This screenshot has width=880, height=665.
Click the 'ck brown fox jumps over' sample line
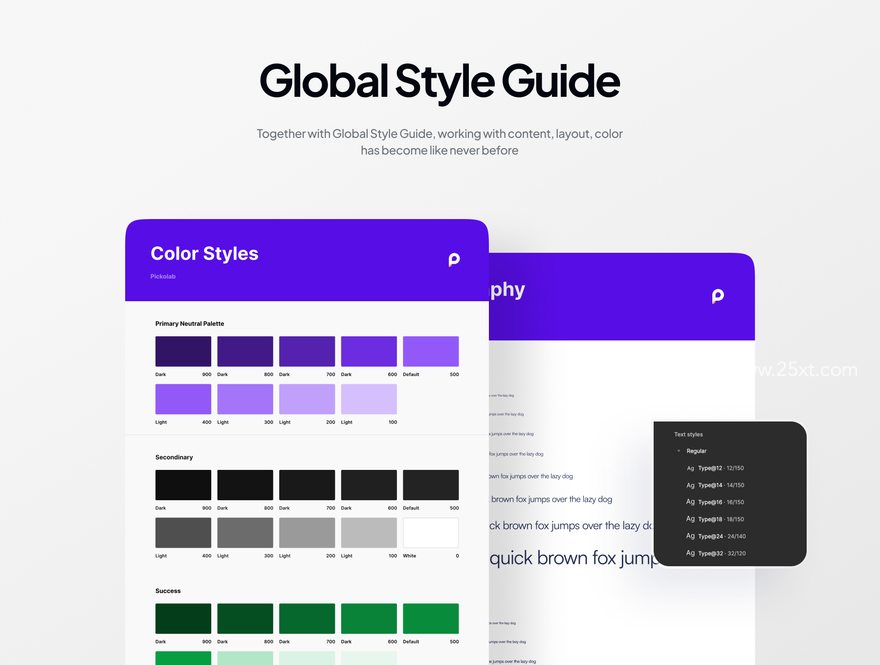click(x=571, y=526)
